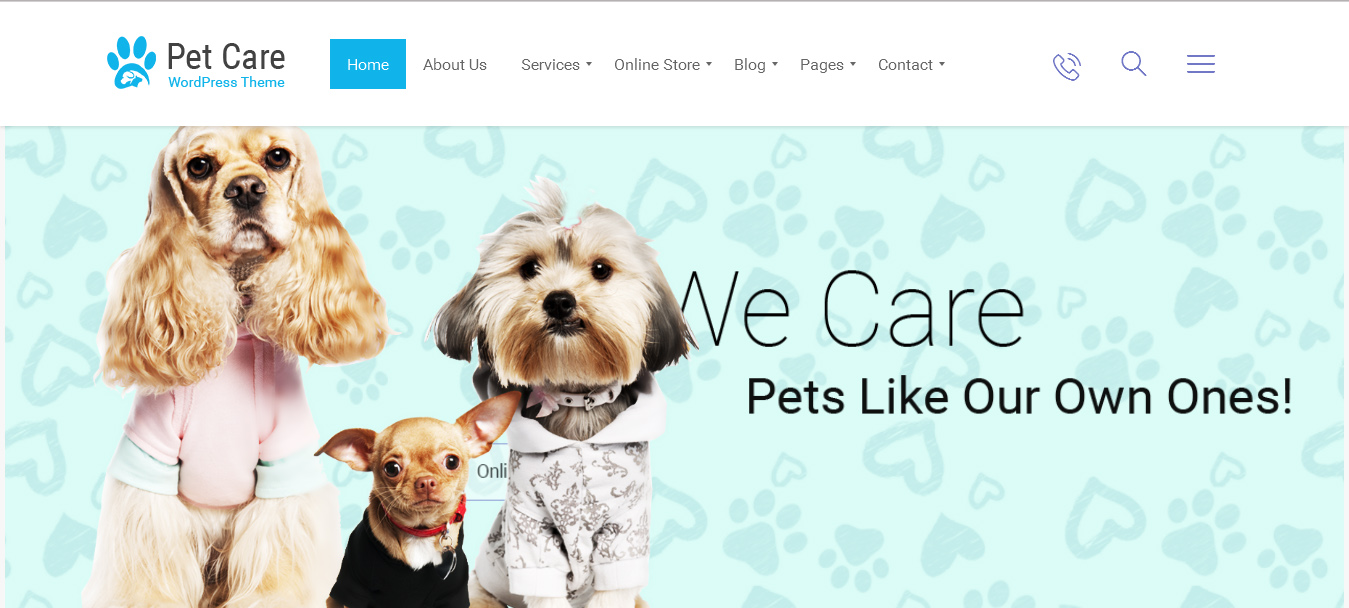Expand the Online Store dropdown arrow

(x=709, y=64)
